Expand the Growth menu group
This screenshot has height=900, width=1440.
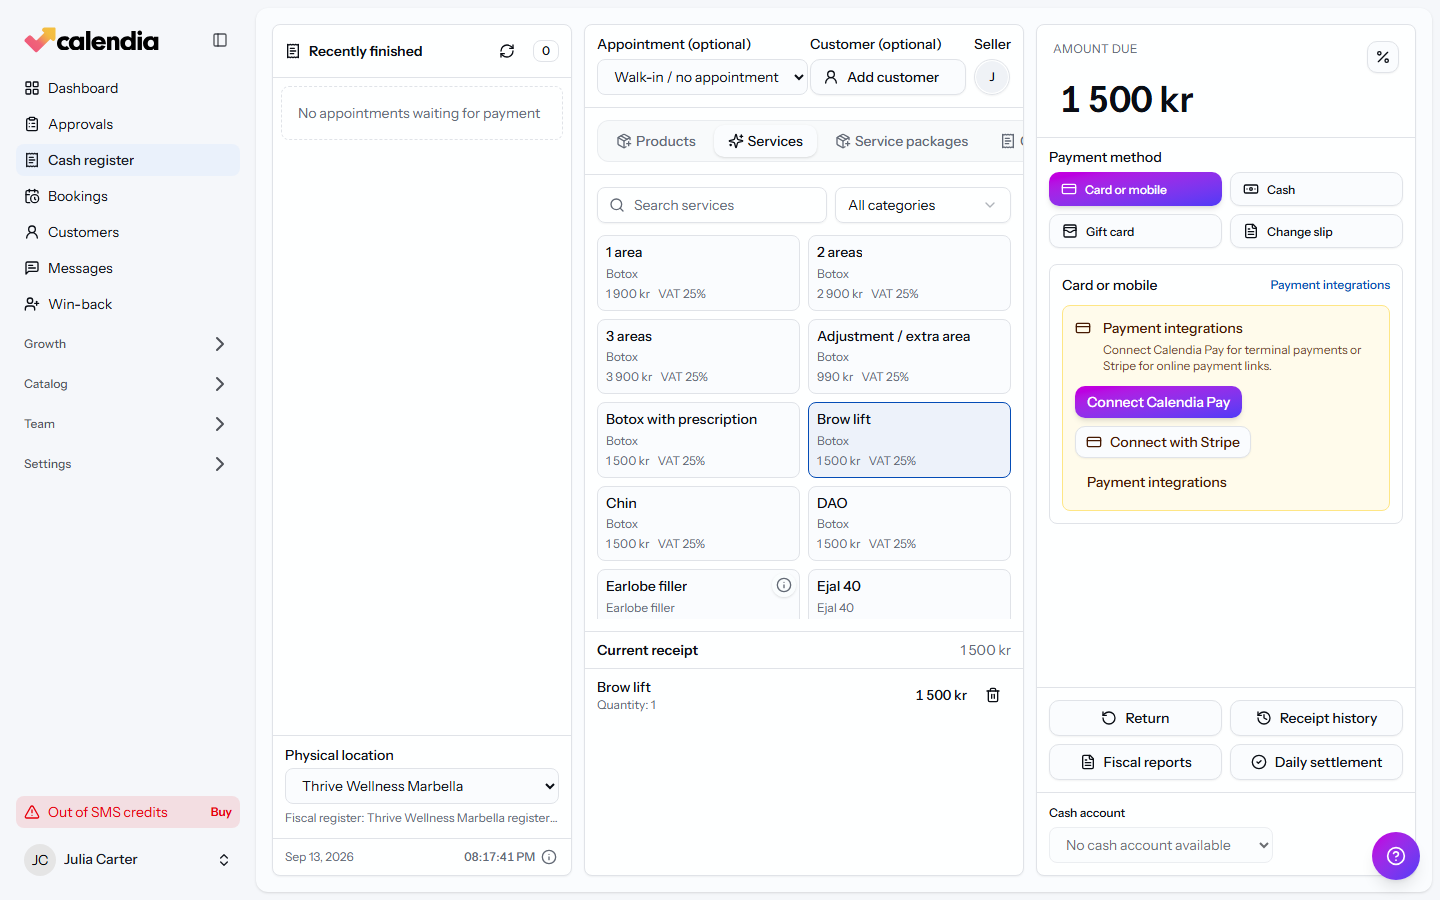pyautogui.click(x=128, y=344)
